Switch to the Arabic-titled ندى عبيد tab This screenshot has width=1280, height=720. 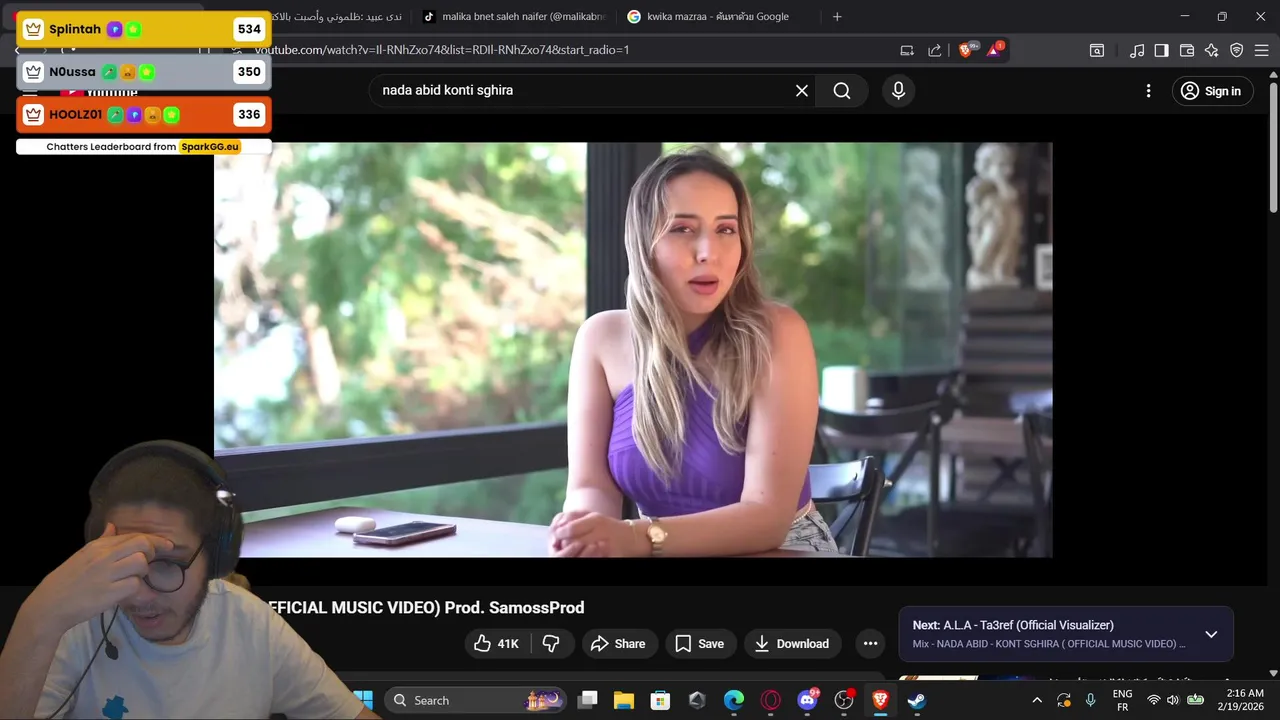[337, 16]
